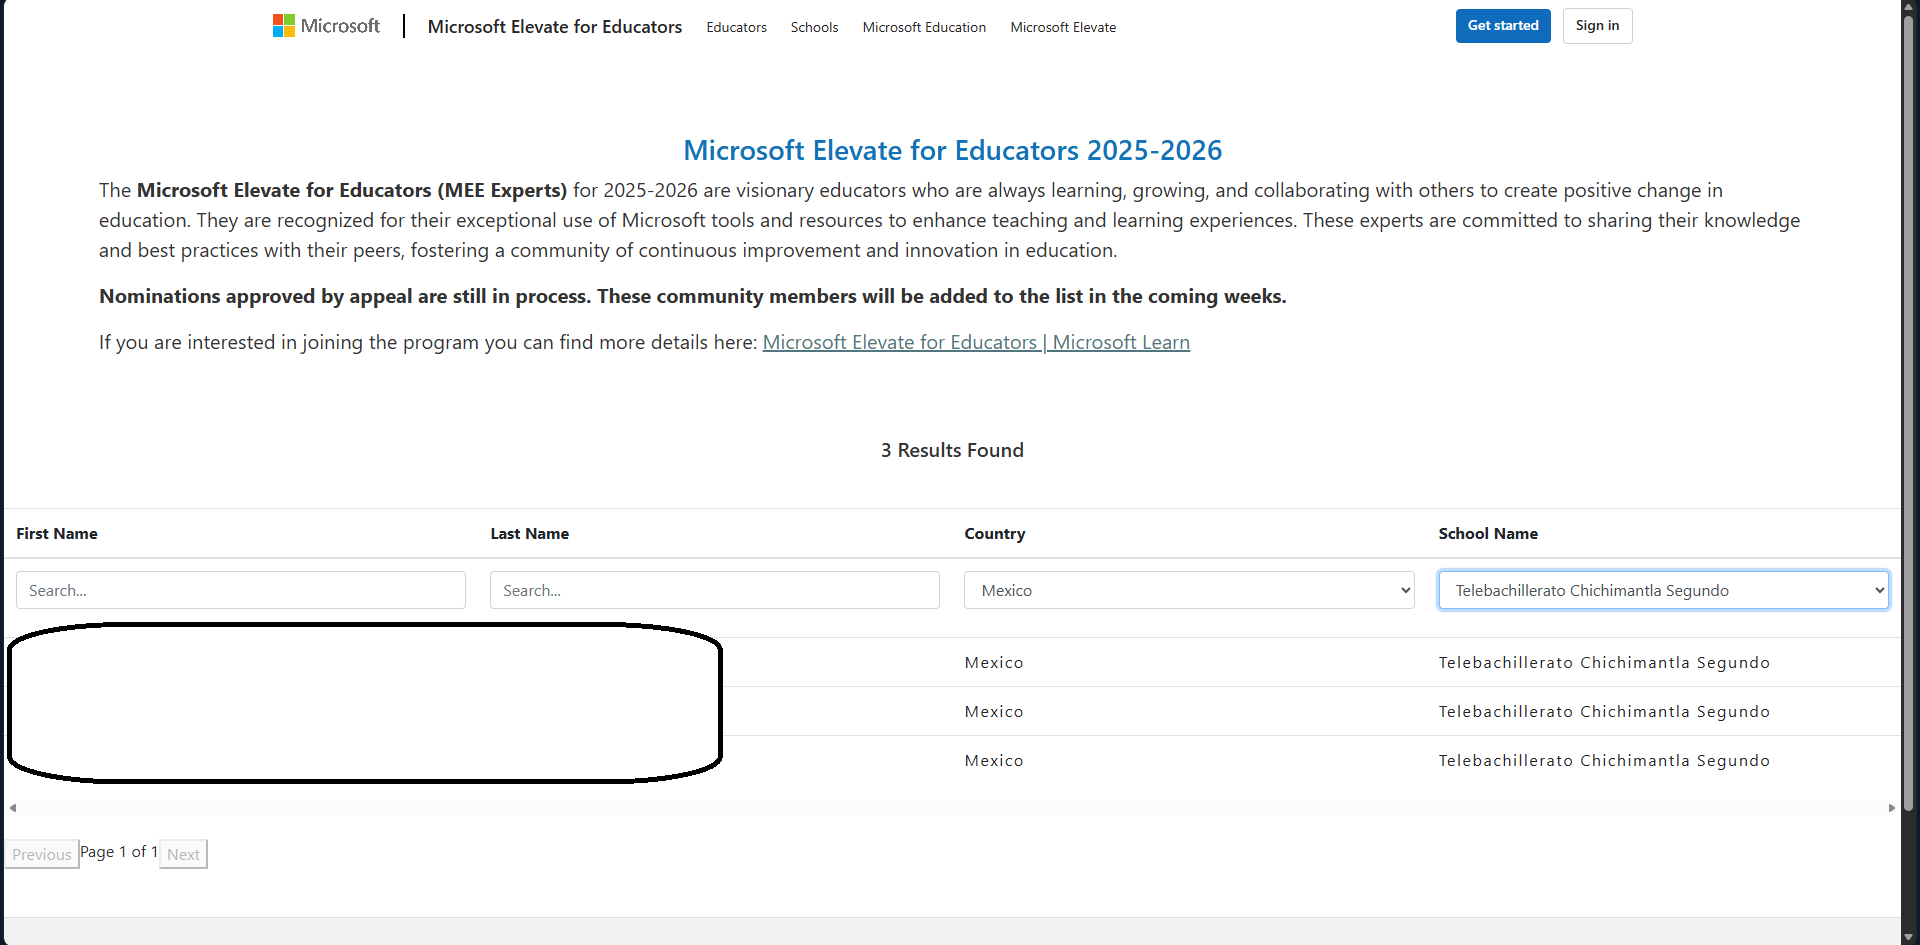
Task: Click the First Name column header
Action: [57, 534]
